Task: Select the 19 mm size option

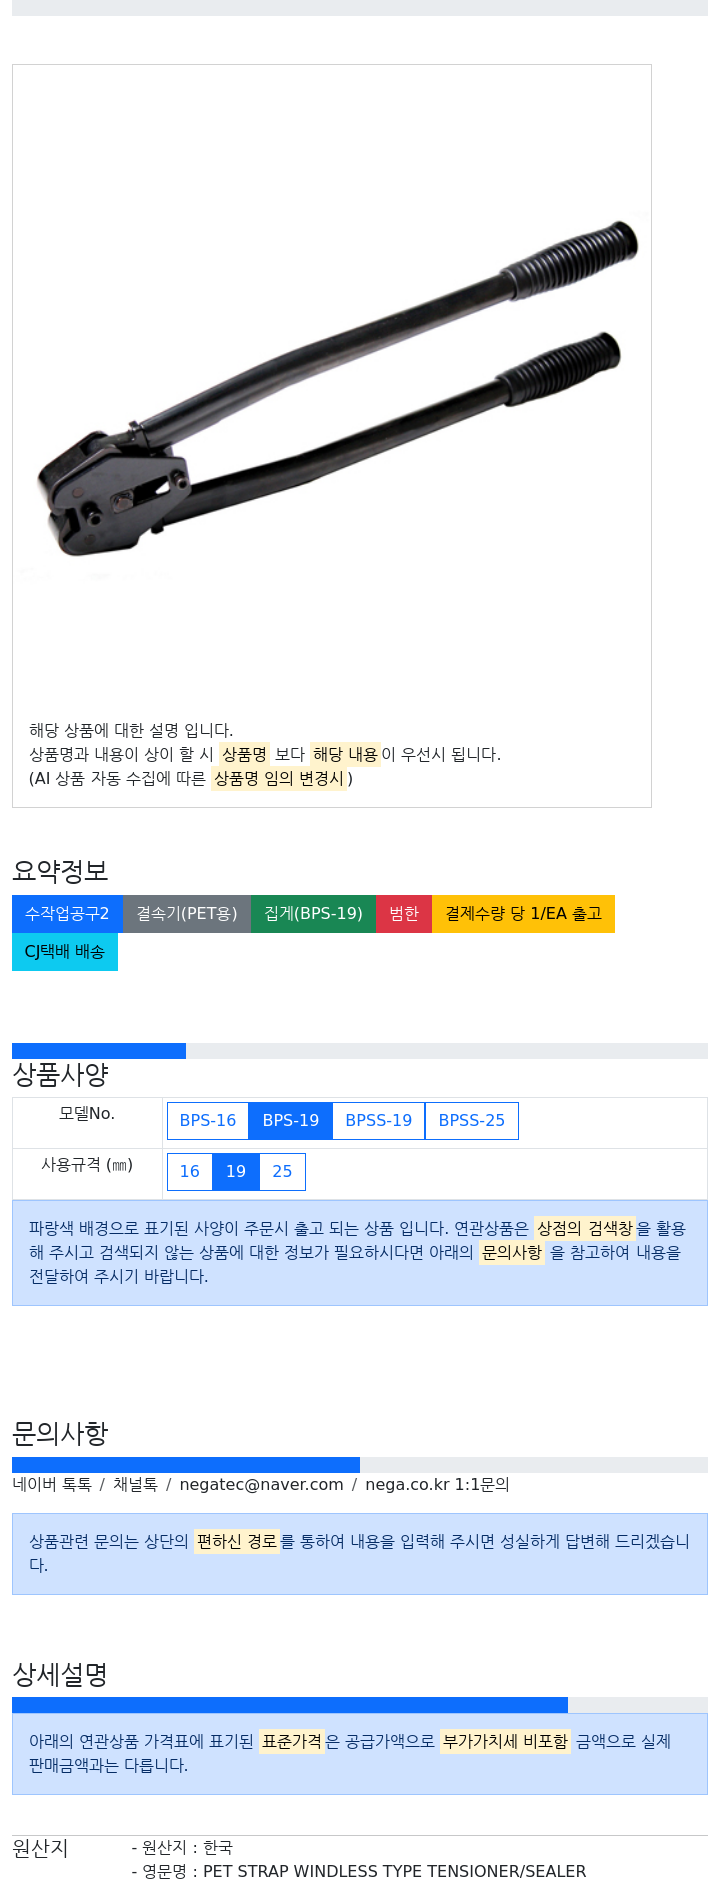Action: pyautogui.click(x=236, y=1172)
